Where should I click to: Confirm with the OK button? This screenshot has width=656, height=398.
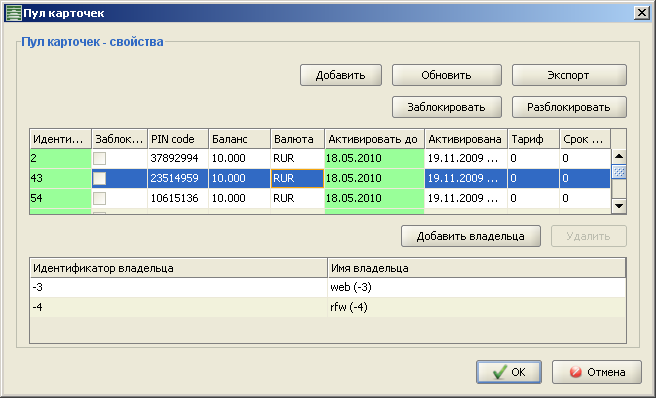509,372
